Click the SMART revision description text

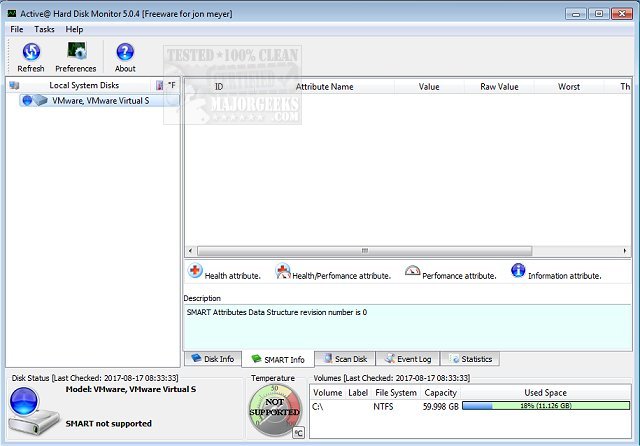tap(277, 312)
